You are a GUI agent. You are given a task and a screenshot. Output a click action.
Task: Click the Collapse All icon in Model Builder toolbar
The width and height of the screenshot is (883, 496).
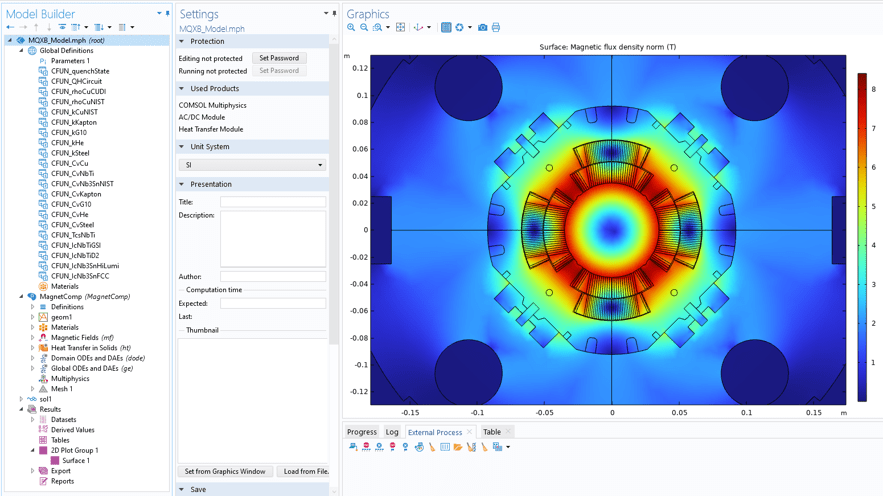75,27
